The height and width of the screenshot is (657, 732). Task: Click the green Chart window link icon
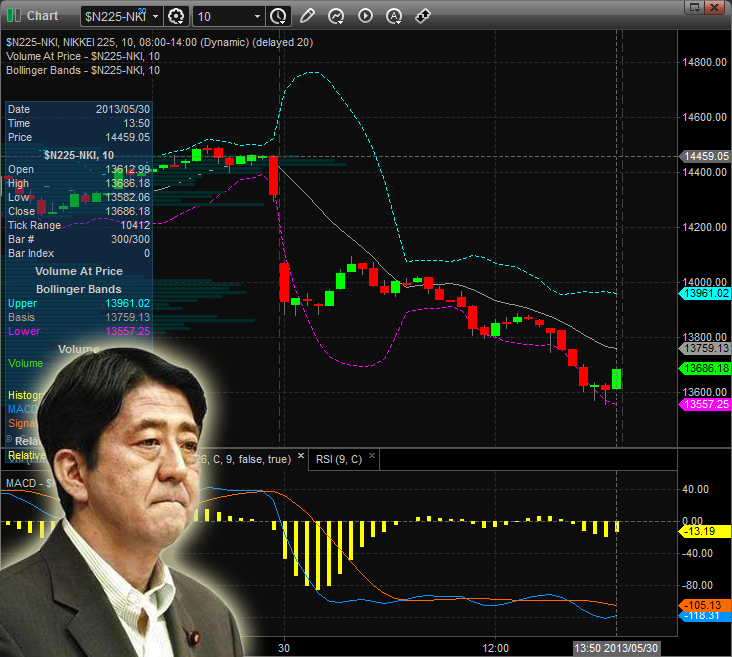pyautogui.click(x=13, y=15)
